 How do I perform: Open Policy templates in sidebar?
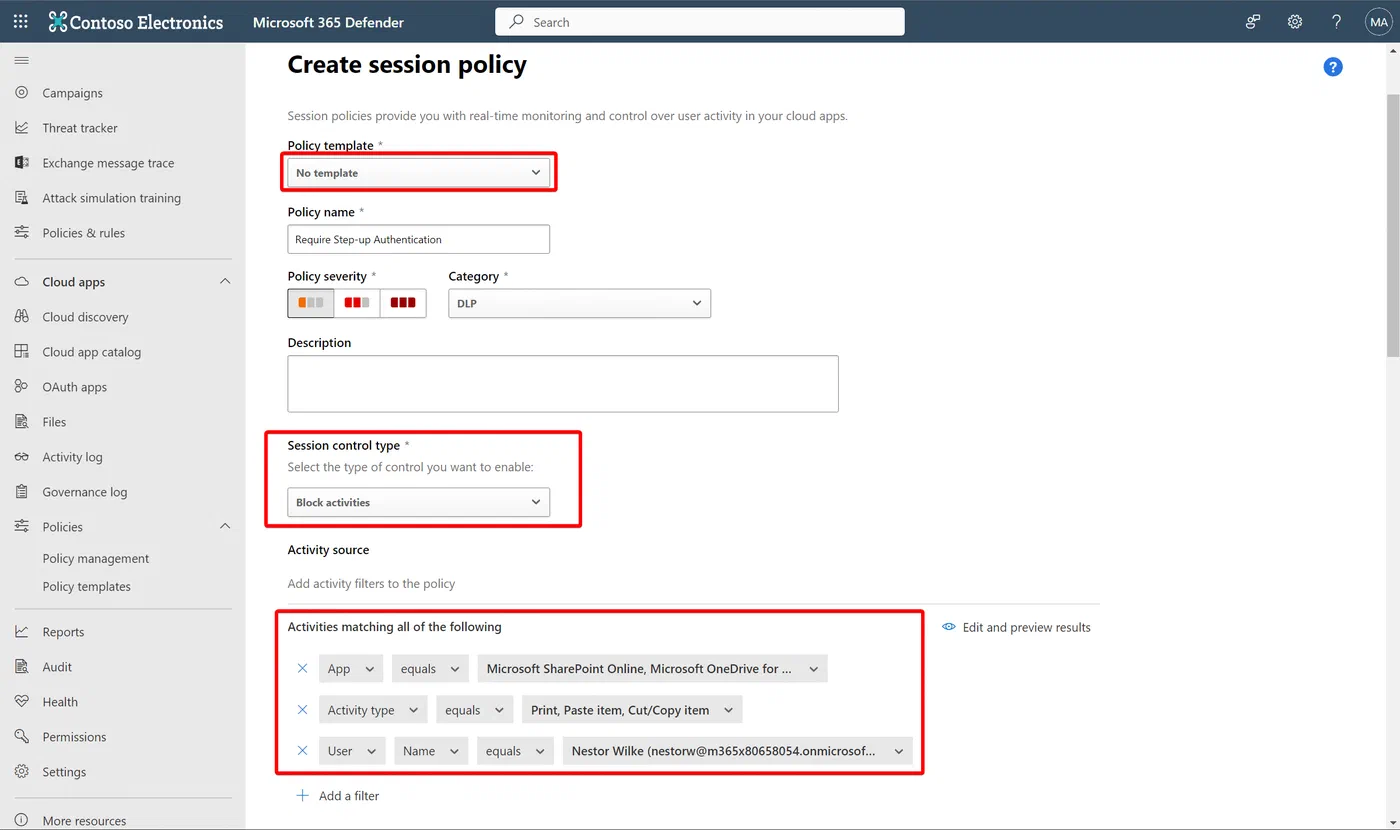pos(87,587)
